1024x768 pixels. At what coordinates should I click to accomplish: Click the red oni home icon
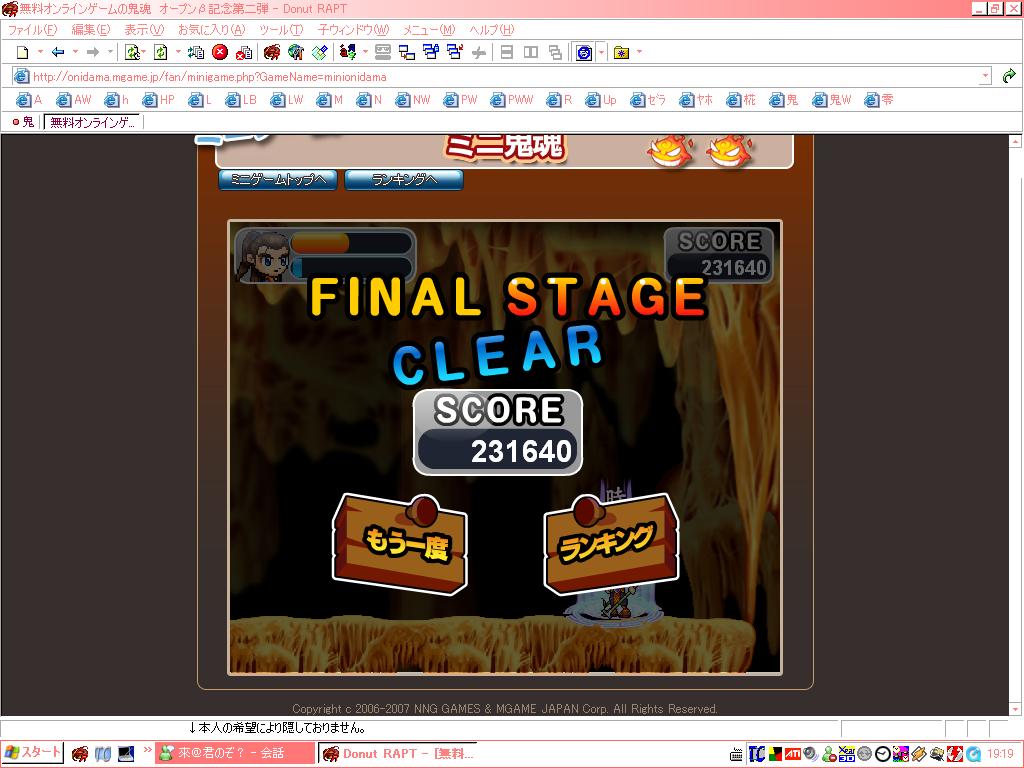pos(272,52)
